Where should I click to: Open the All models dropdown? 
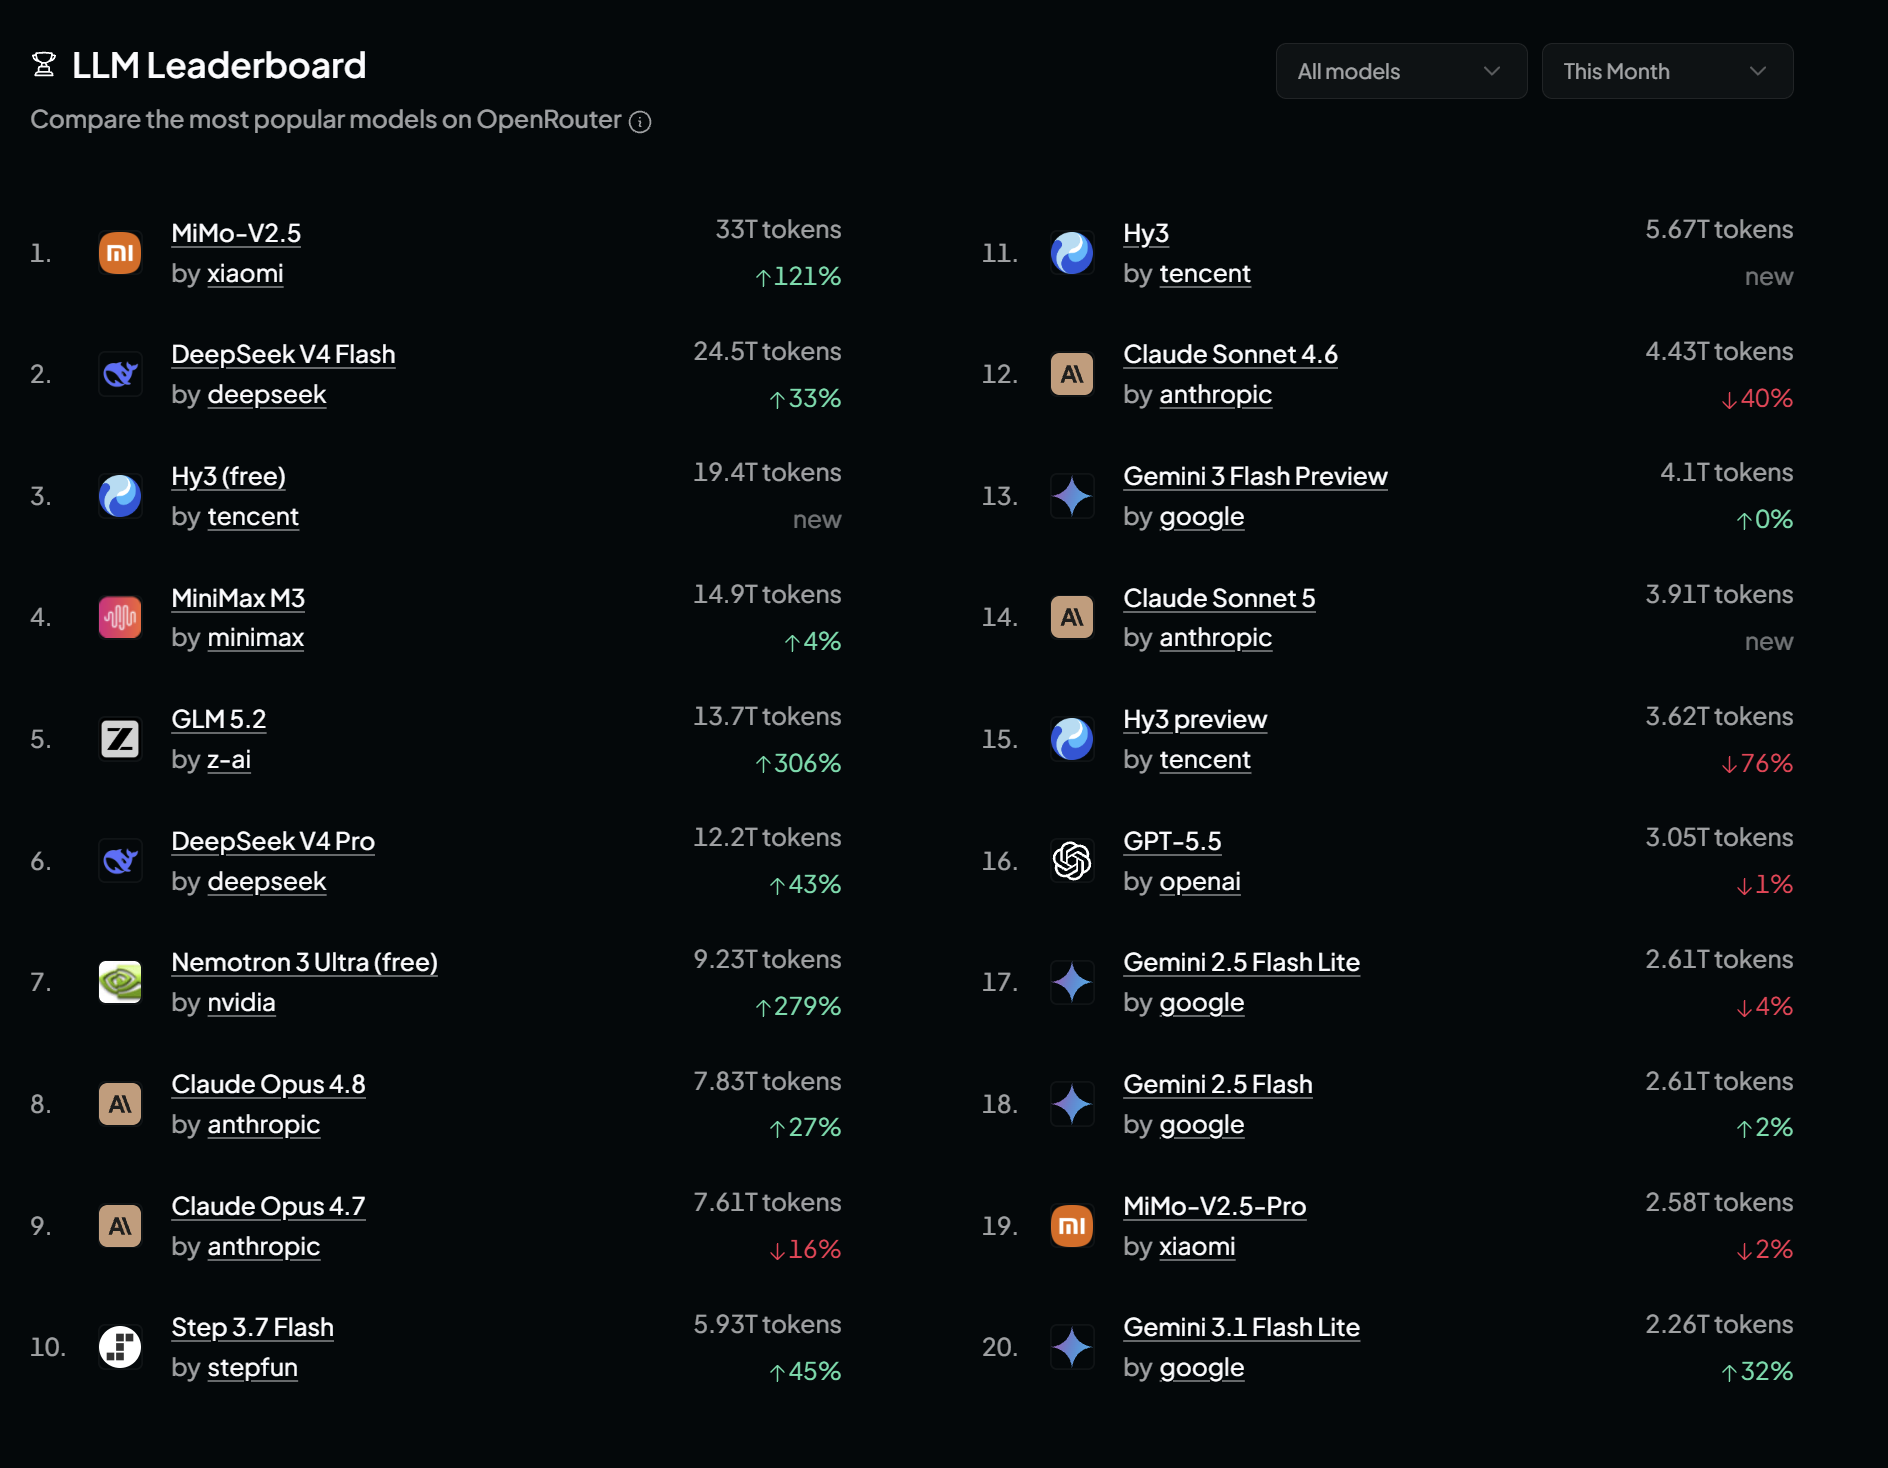pyautogui.click(x=1401, y=71)
